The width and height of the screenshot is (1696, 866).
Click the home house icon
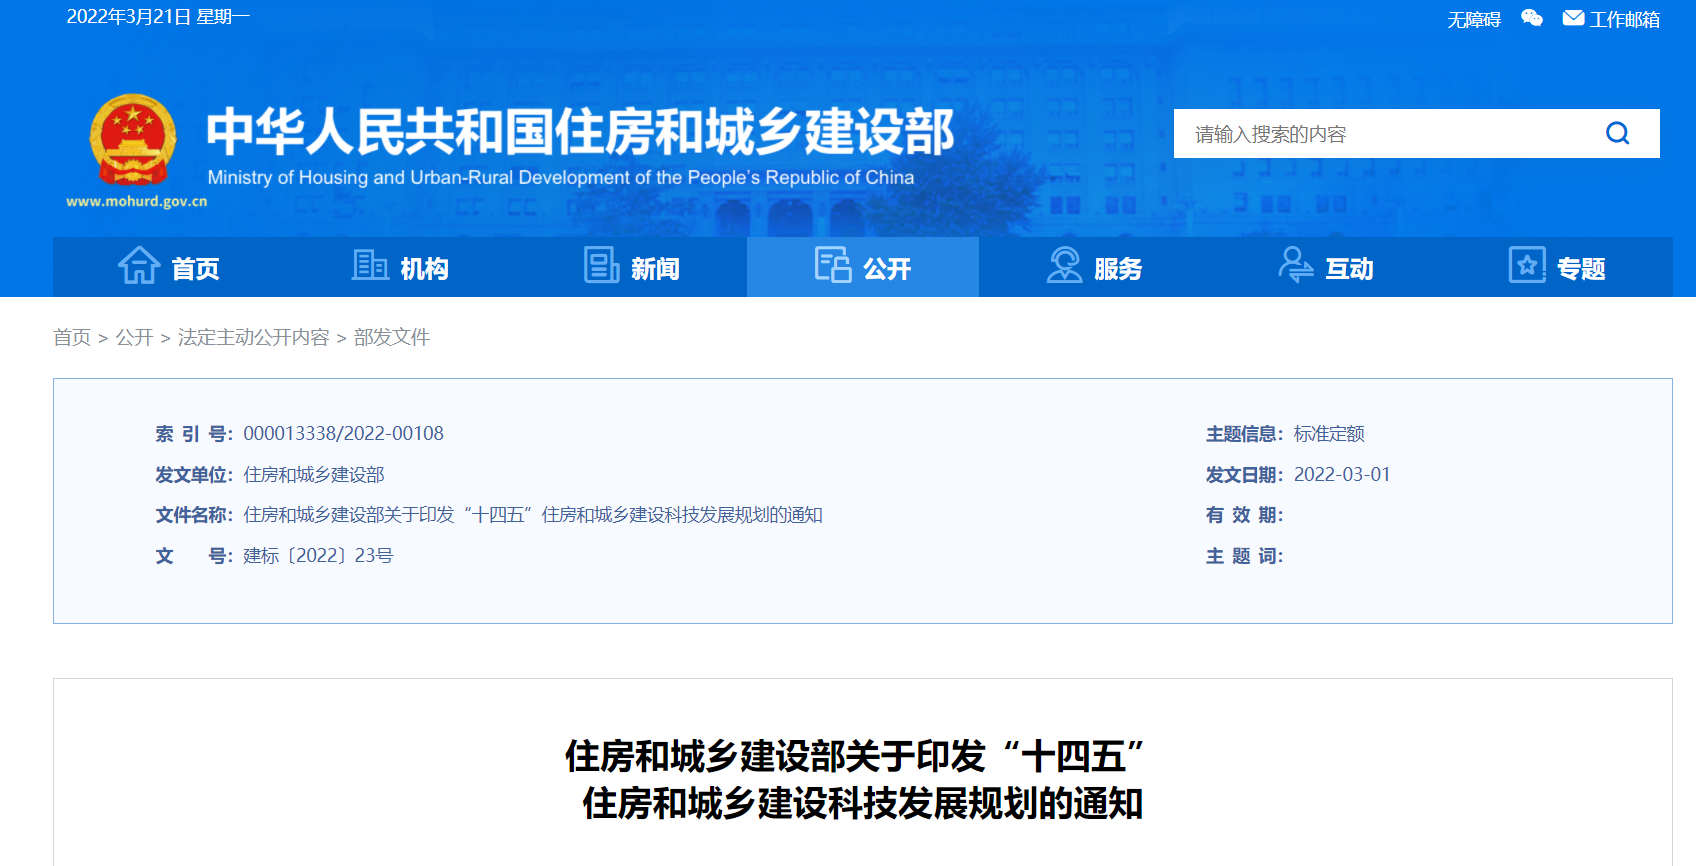tap(139, 266)
